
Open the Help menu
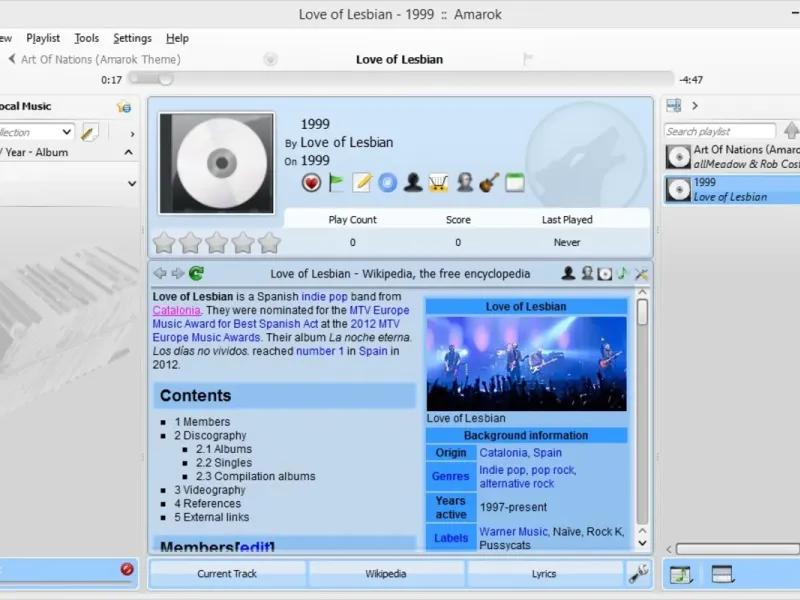click(x=177, y=38)
